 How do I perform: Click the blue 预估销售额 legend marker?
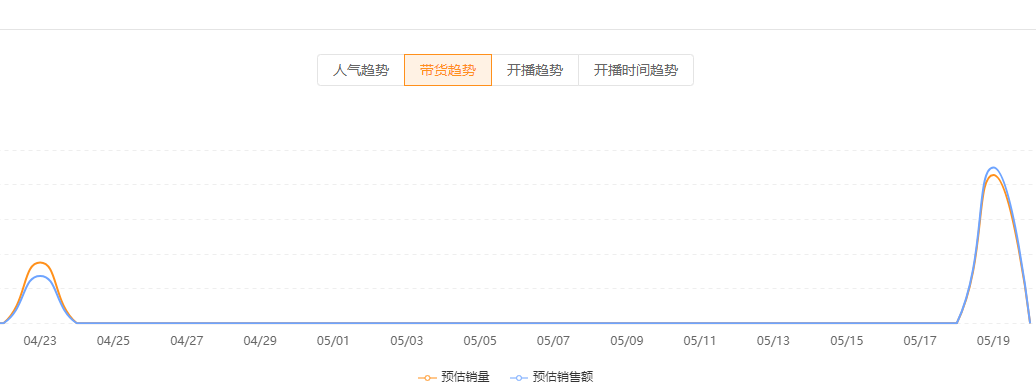tap(519, 378)
